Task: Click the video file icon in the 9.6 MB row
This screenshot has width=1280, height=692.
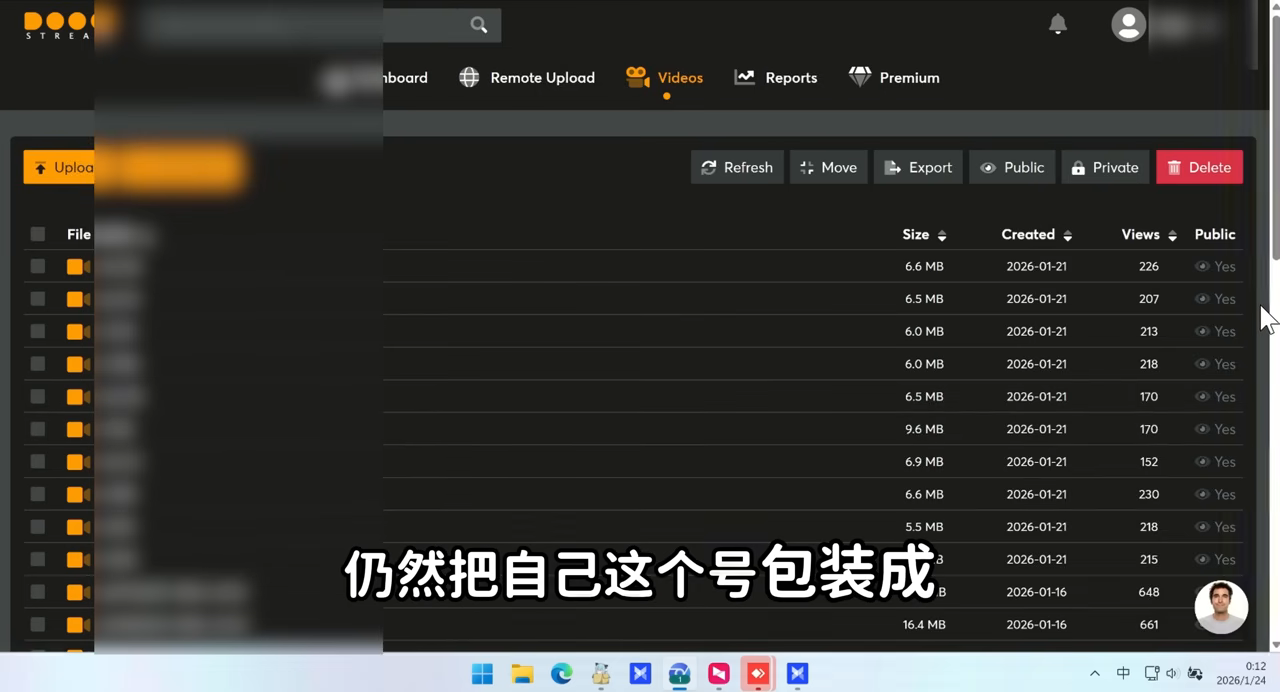Action: [78, 429]
